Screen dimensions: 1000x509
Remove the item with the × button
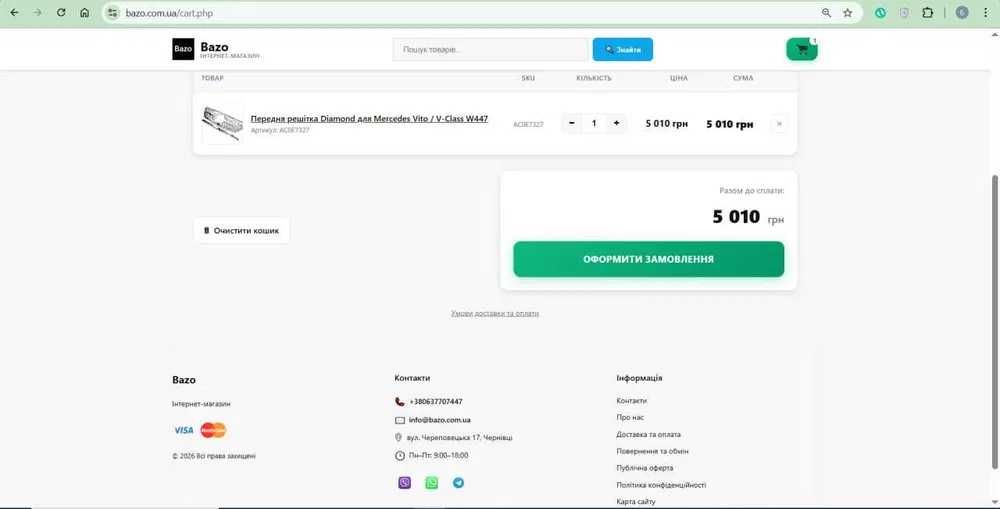point(779,124)
